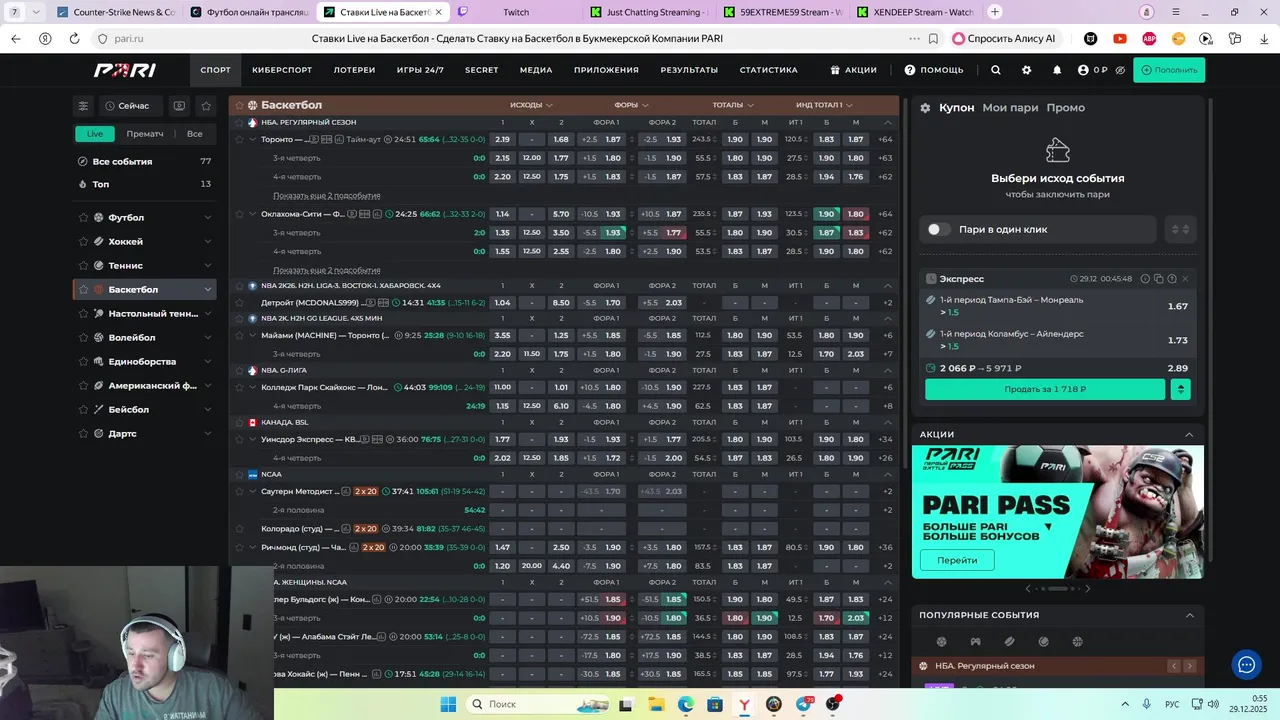
Task: Open the Киберспорт menu
Action: [282, 70]
